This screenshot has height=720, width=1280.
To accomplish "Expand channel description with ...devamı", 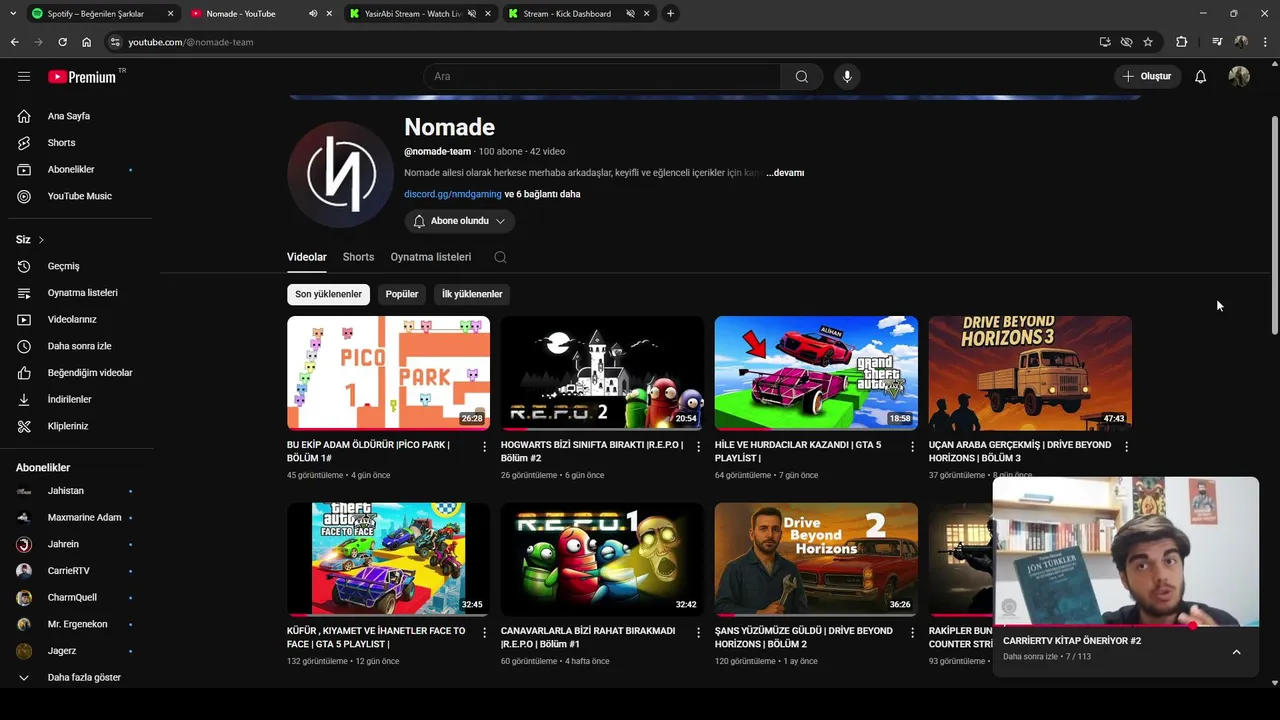I will [785, 173].
